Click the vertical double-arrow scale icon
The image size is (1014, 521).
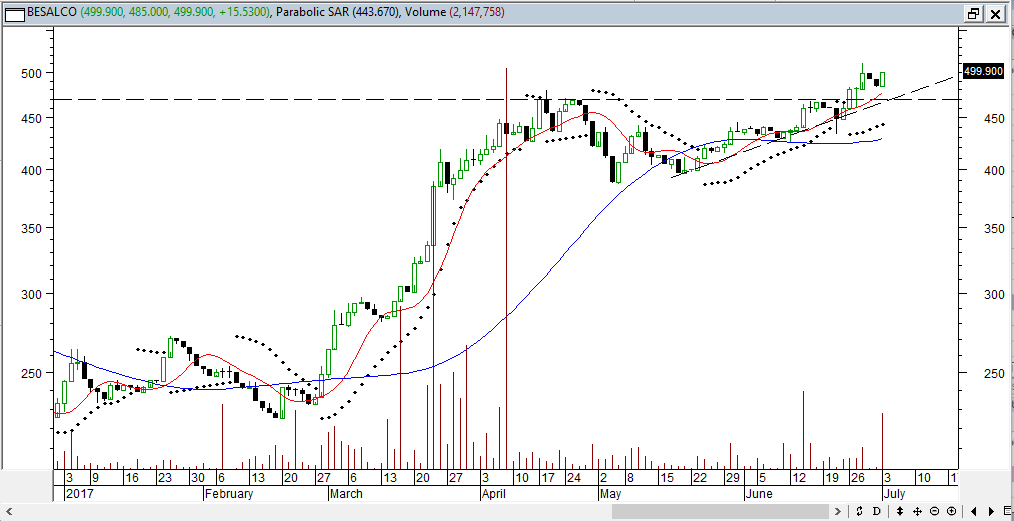point(900,511)
